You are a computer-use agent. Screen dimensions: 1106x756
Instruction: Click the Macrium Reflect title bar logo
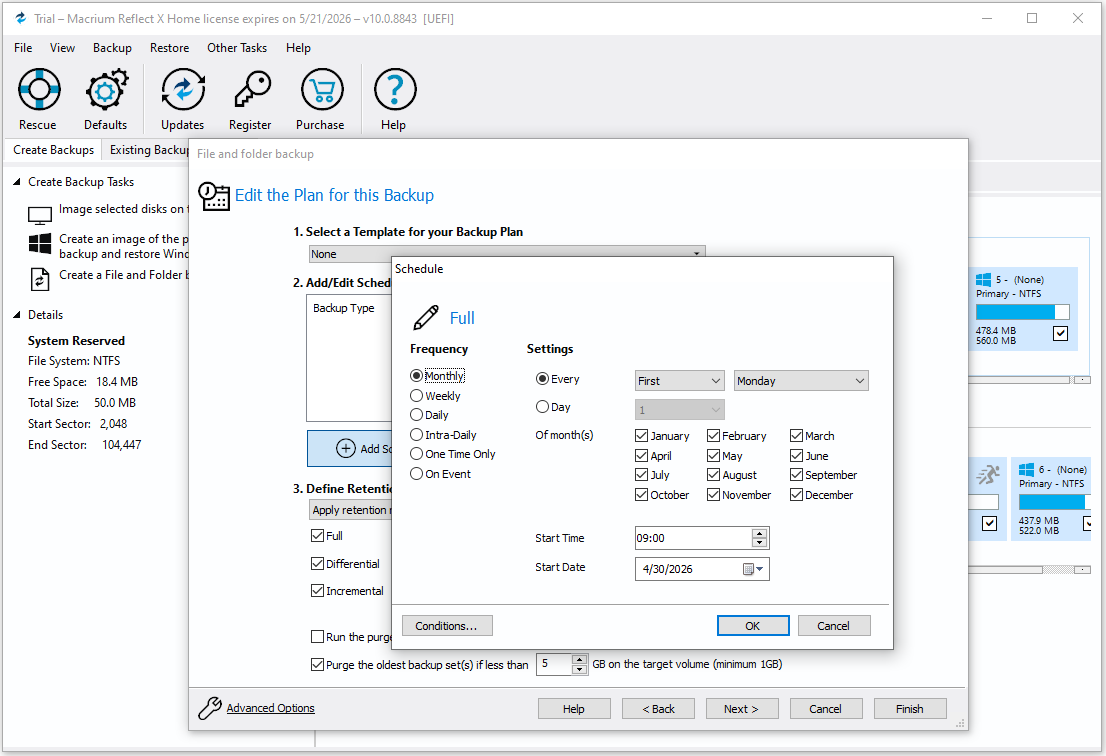click(x=21, y=18)
